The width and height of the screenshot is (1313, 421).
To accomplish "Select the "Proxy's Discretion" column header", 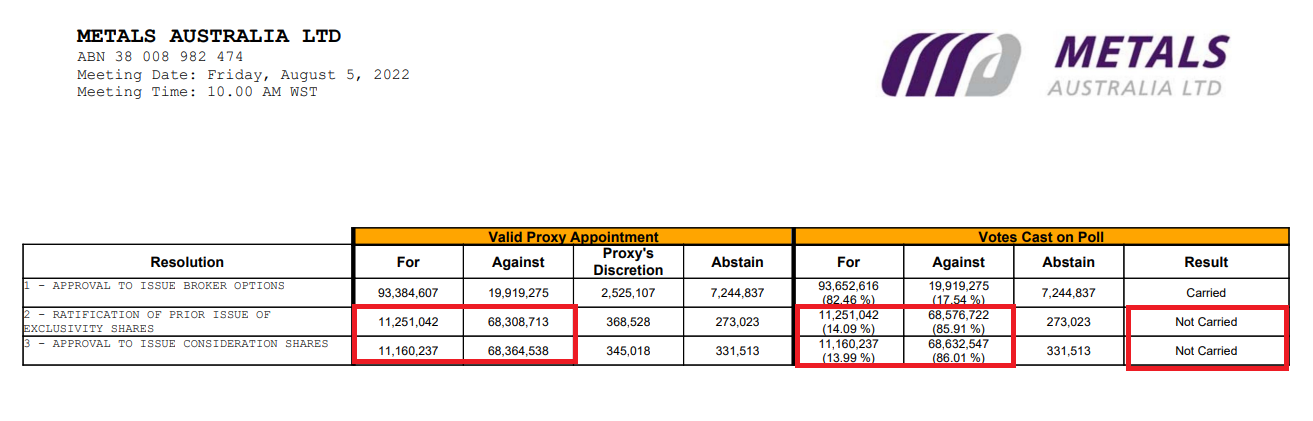I will point(628,262).
